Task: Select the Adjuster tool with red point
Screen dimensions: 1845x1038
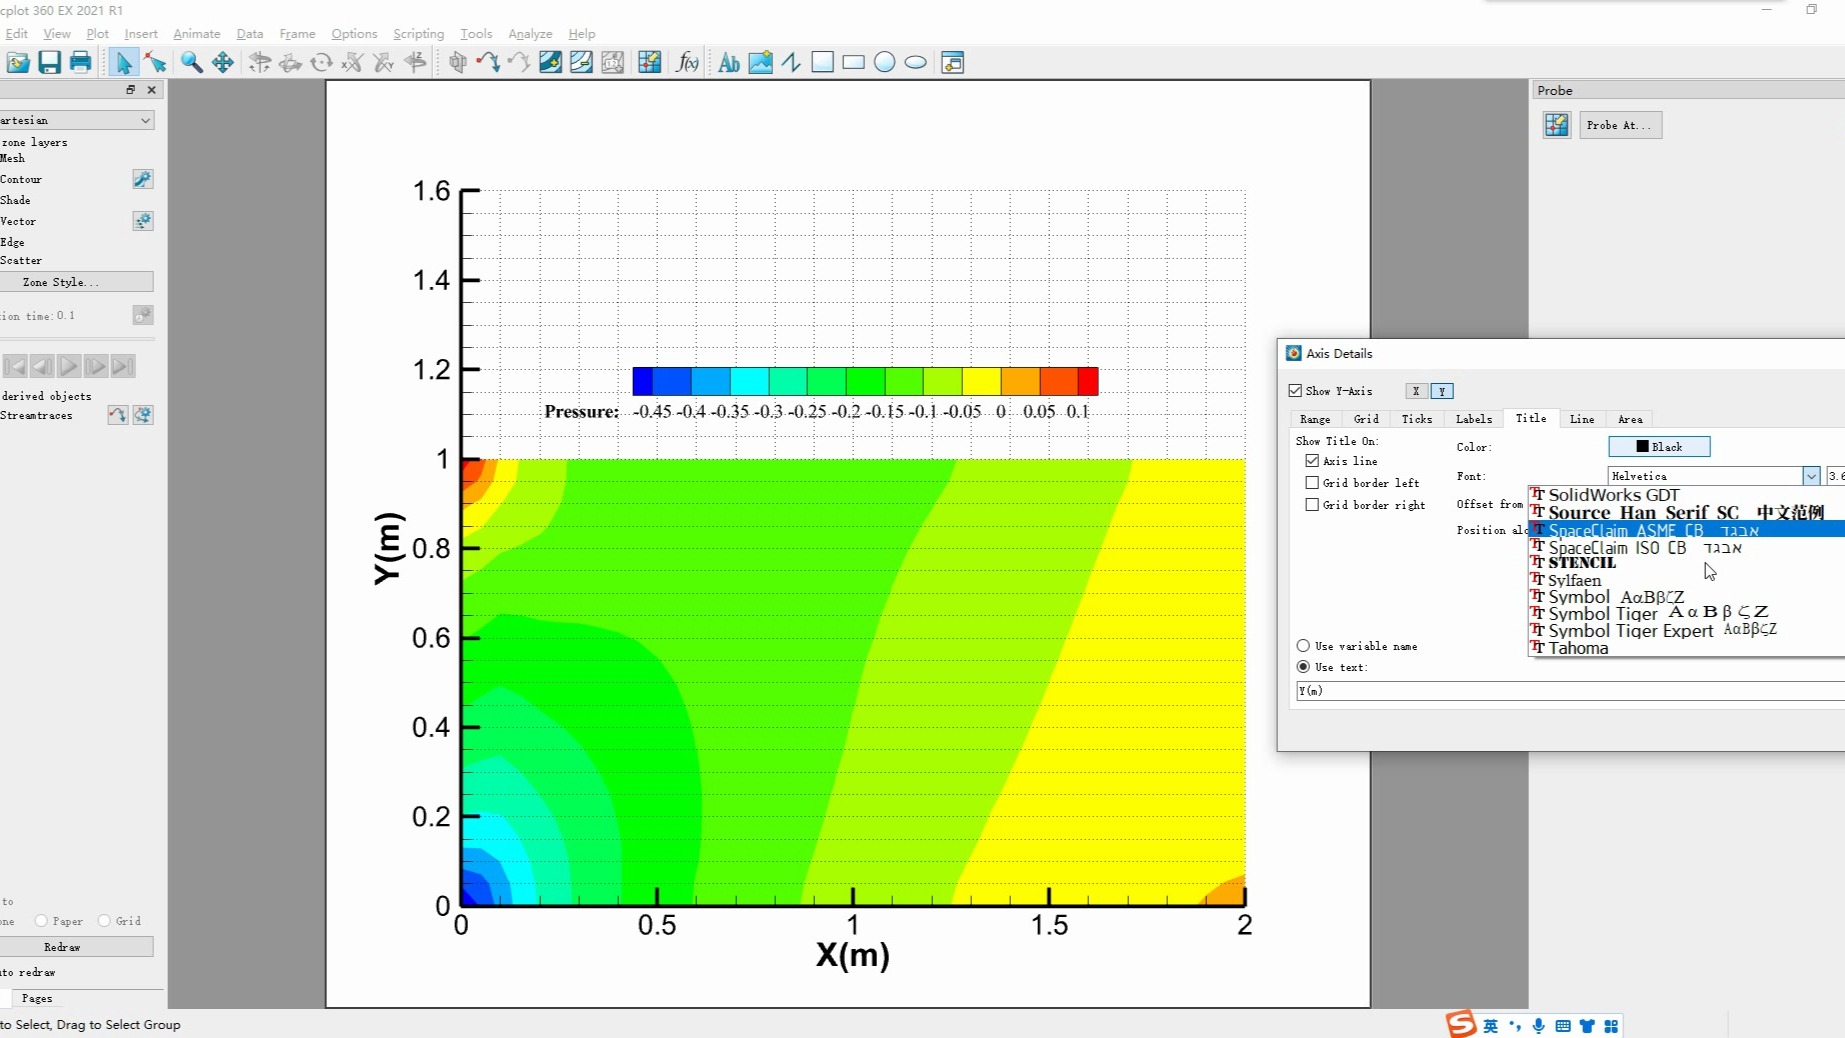Action: tap(155, 63)
